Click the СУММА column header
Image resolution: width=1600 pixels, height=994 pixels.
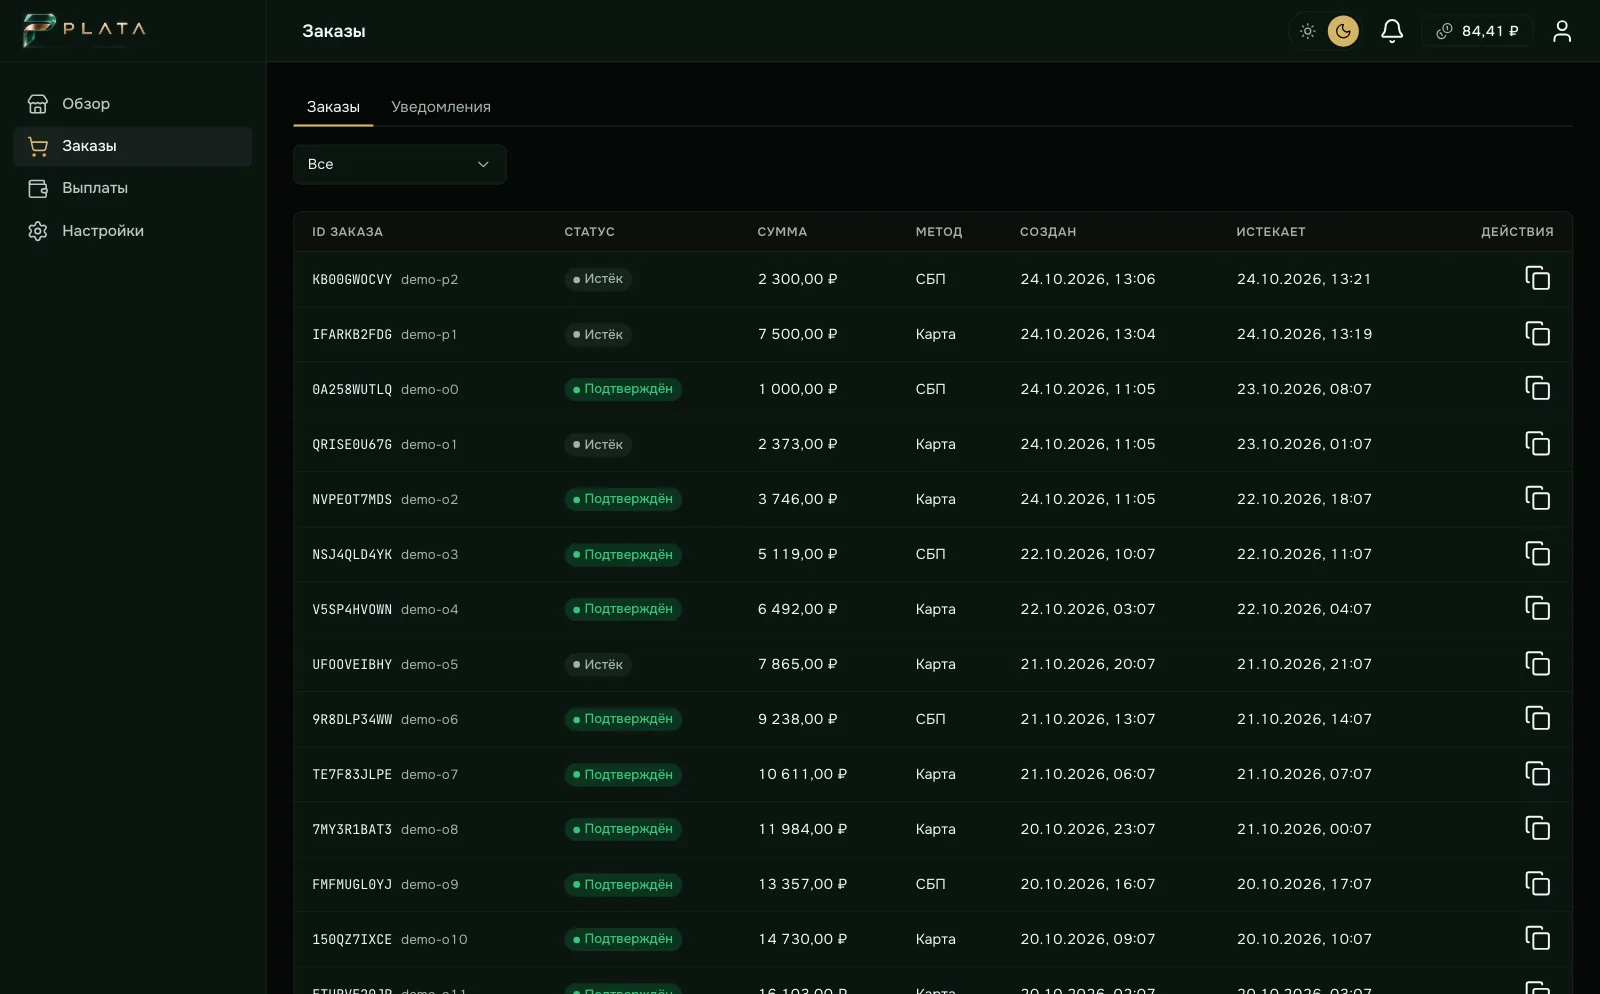click(x=782, y=232)
